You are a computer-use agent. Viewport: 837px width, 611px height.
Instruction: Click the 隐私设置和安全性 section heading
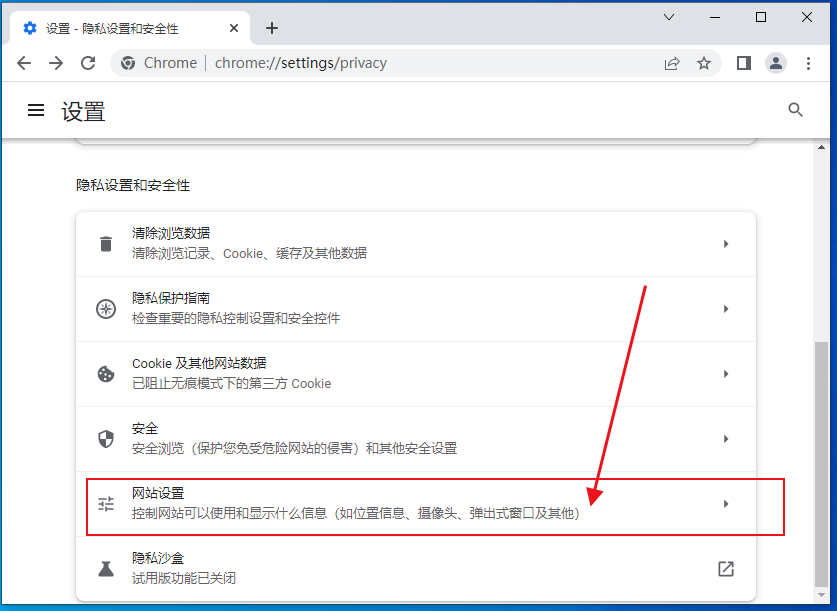[x=133, y=185]
